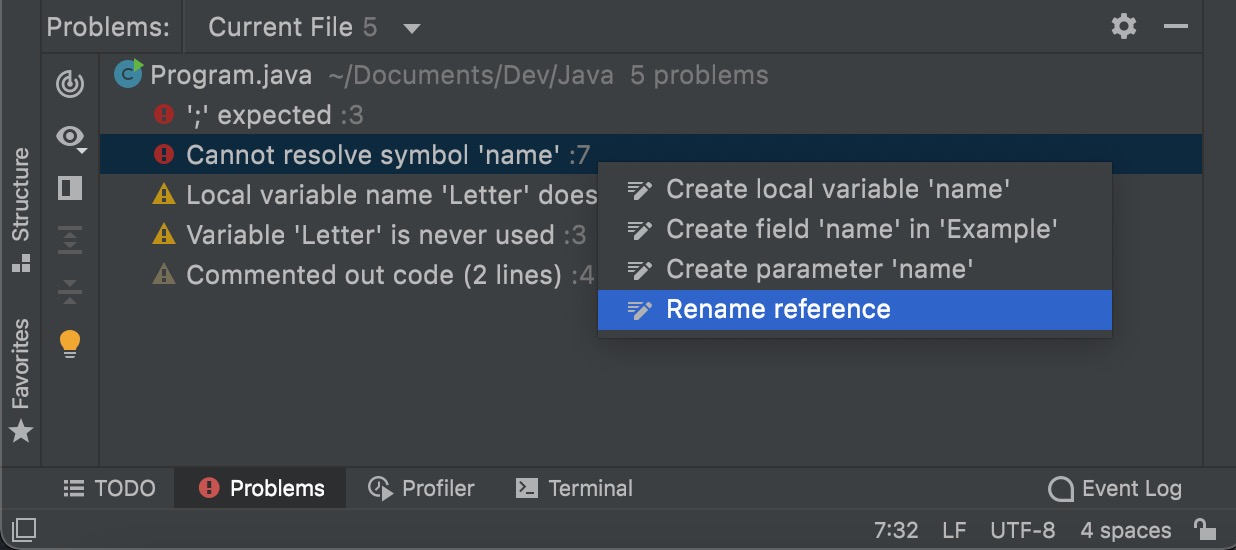
Task: Open the Structure side panel
Action: coord(21,208)
